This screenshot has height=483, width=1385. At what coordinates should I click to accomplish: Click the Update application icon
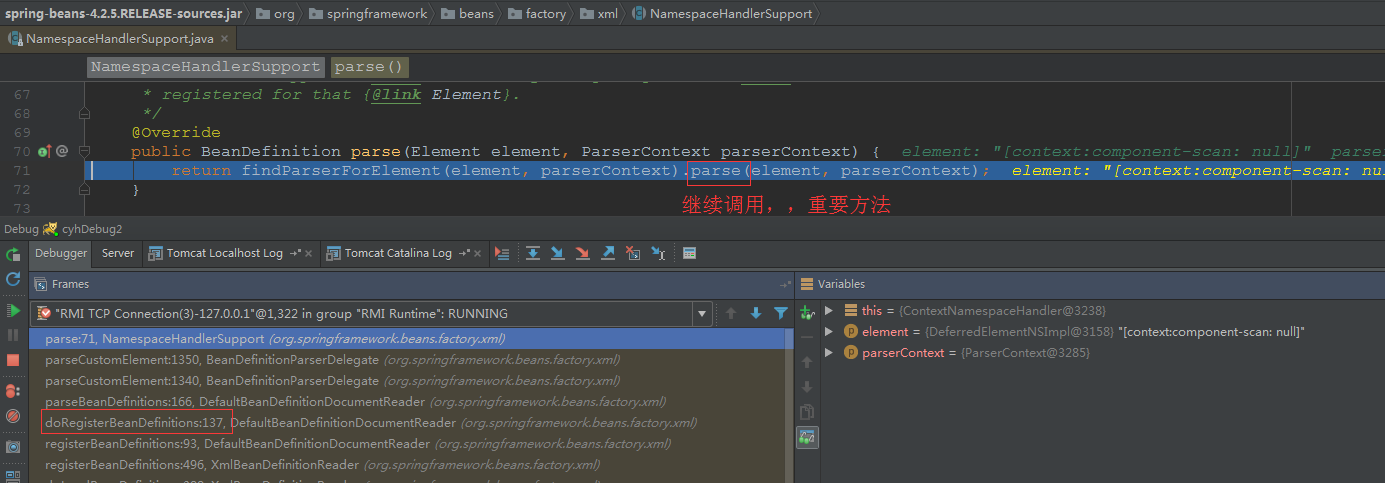pyautogui.click(x=13, y=279)
